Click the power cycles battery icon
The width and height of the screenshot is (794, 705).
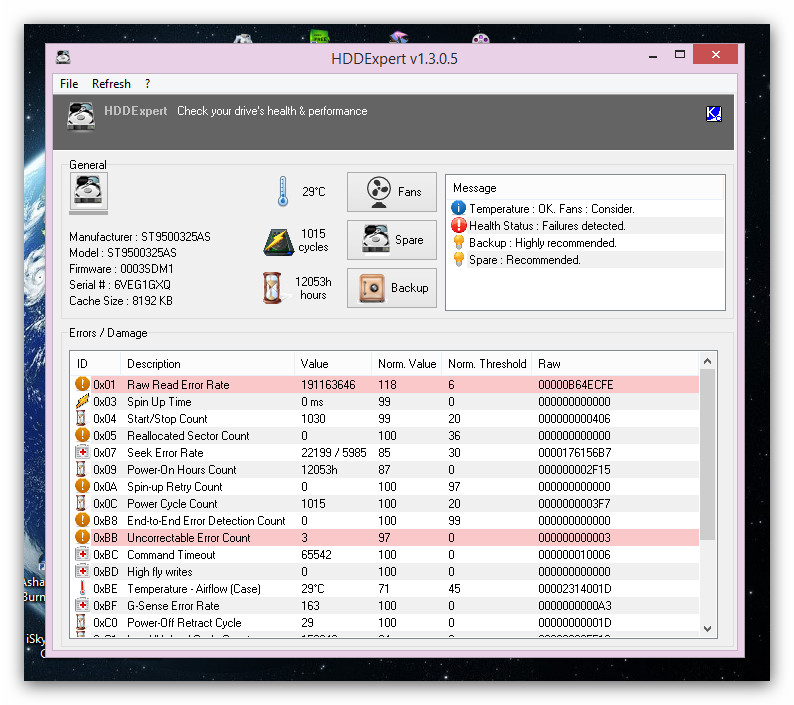(x=278, y=242)
